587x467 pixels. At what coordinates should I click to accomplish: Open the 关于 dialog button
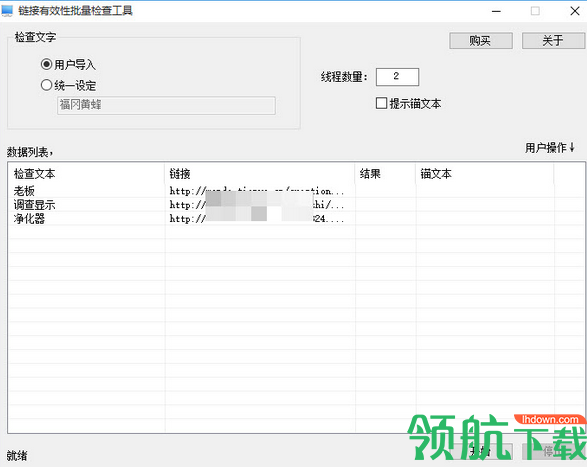click(553, 40)
